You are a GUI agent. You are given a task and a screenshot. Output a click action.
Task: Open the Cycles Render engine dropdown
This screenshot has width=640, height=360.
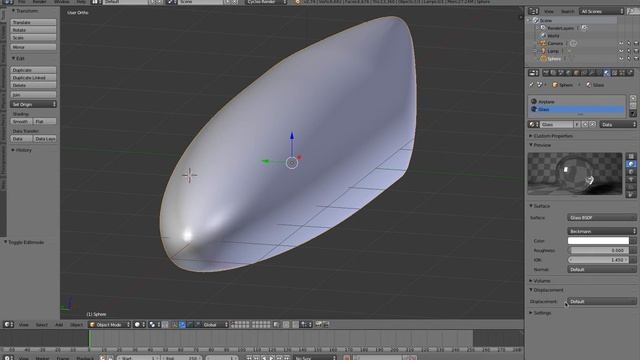pyautogui.click(x=266, y=2)
